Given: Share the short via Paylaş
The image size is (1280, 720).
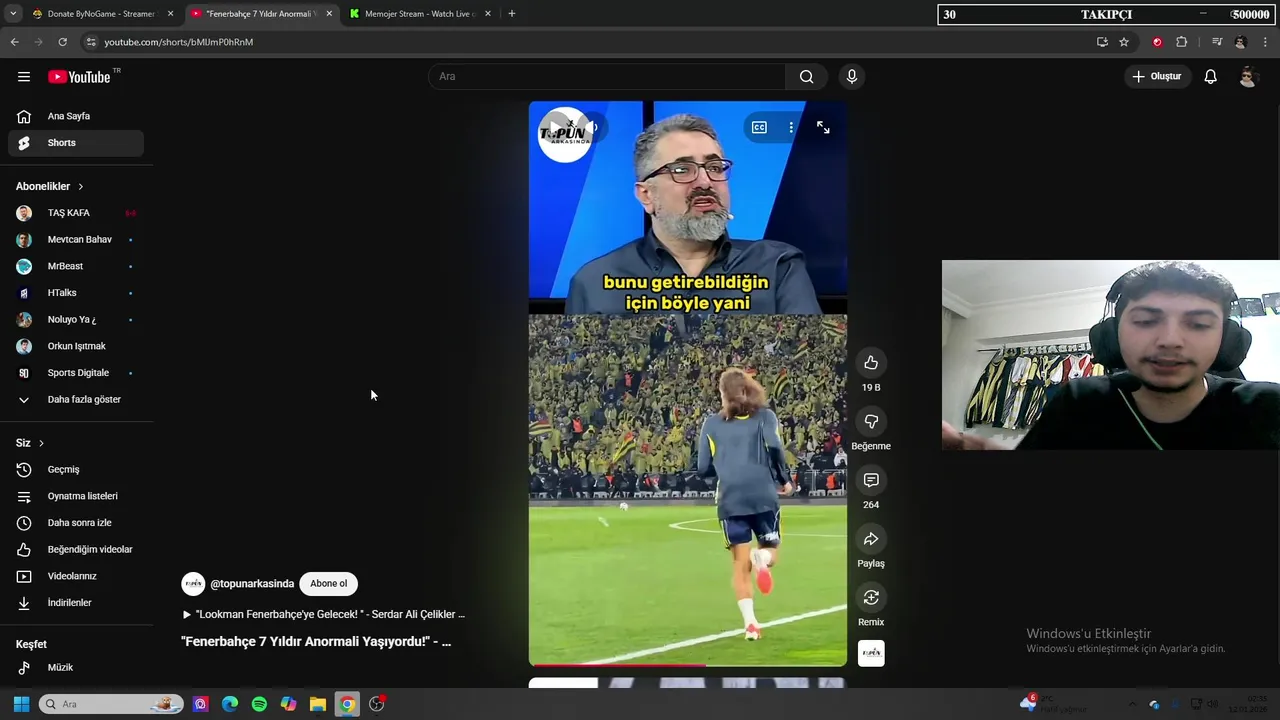Looking at the screenshot, I should (871, 539).
